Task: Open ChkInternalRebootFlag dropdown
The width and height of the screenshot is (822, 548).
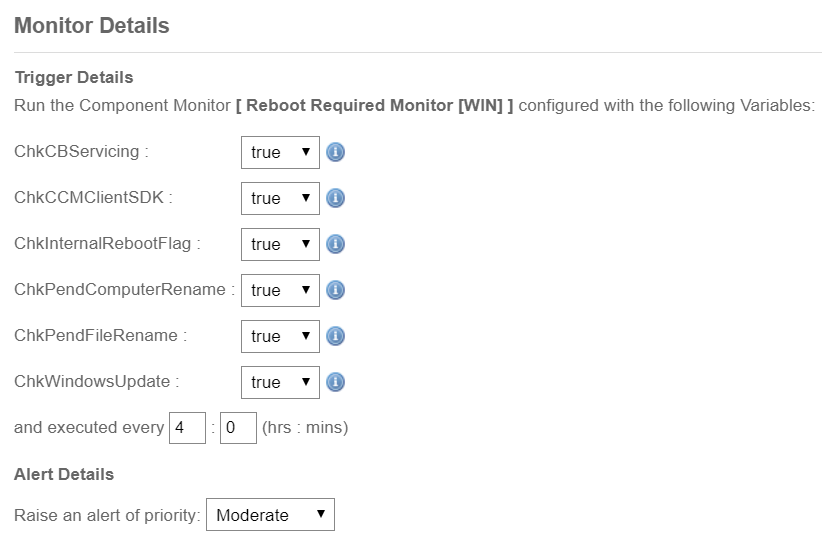Action: (x=280, y=244)
